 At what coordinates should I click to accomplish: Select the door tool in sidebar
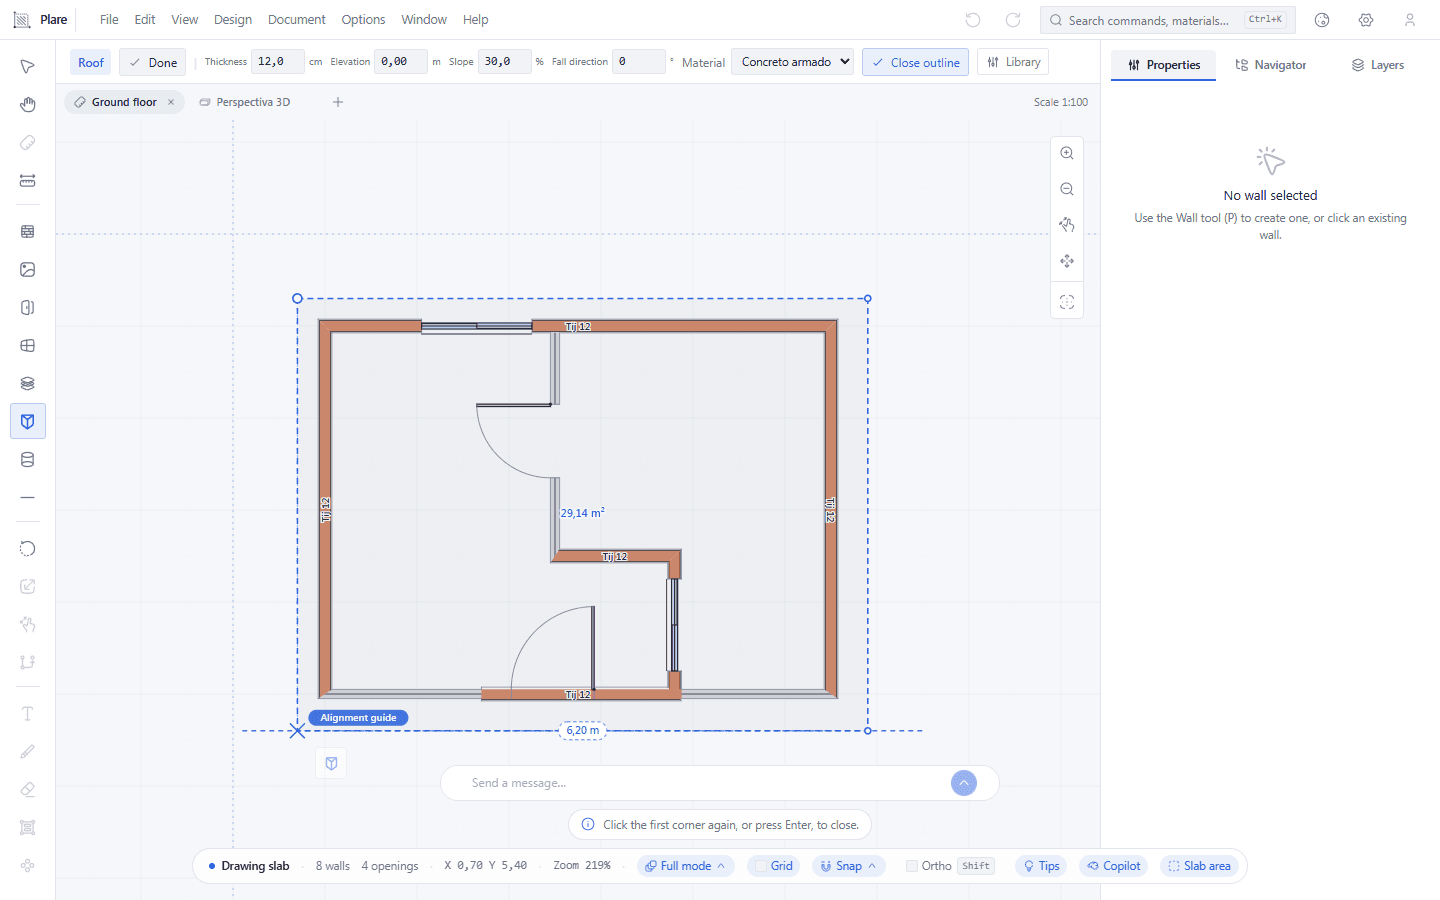coord(27,307)
